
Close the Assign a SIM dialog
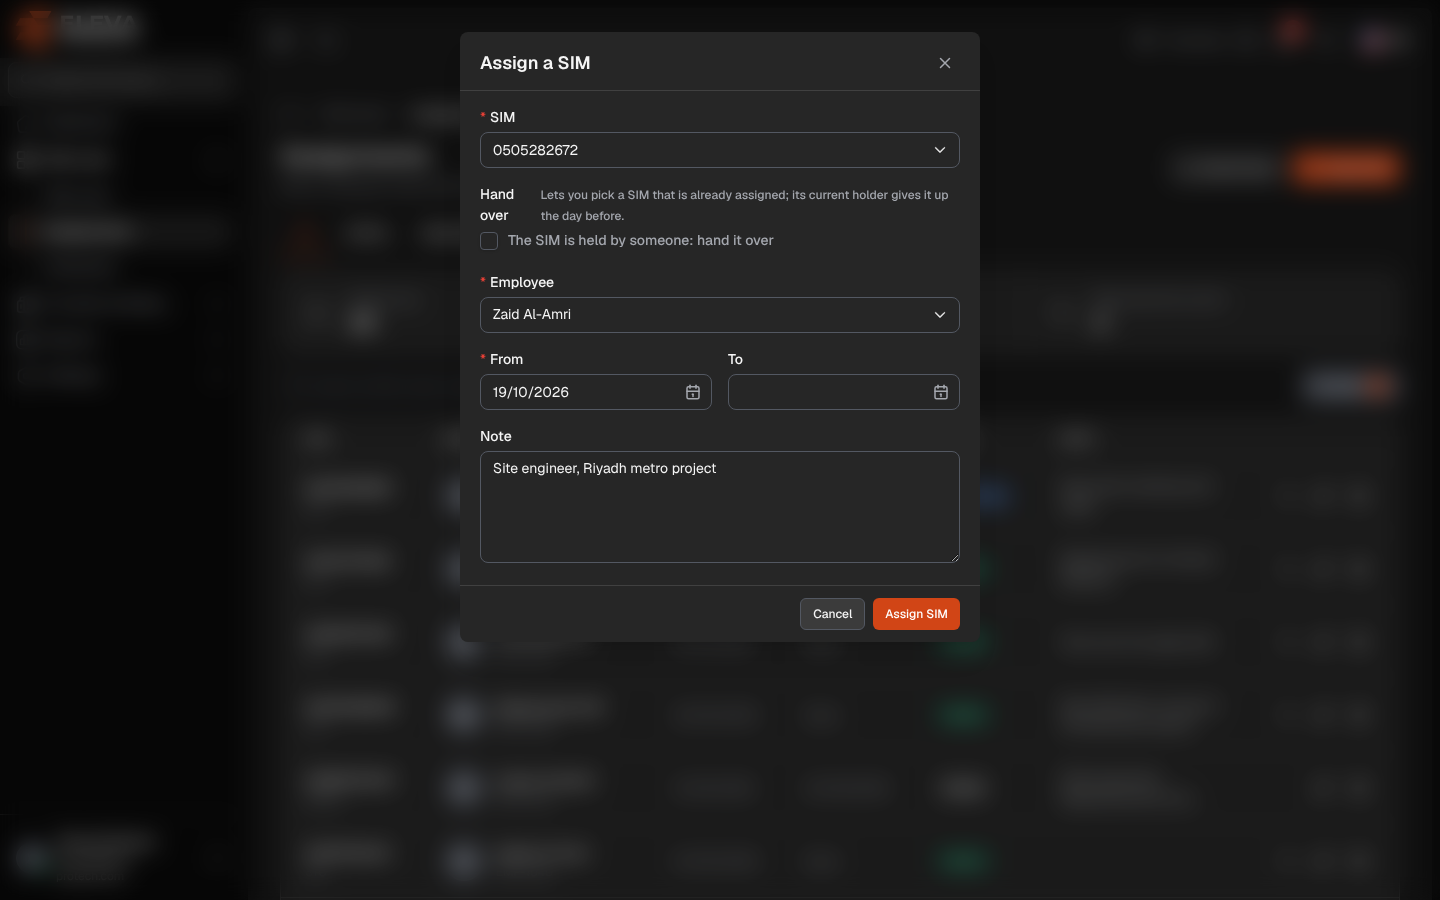(945, 63)
